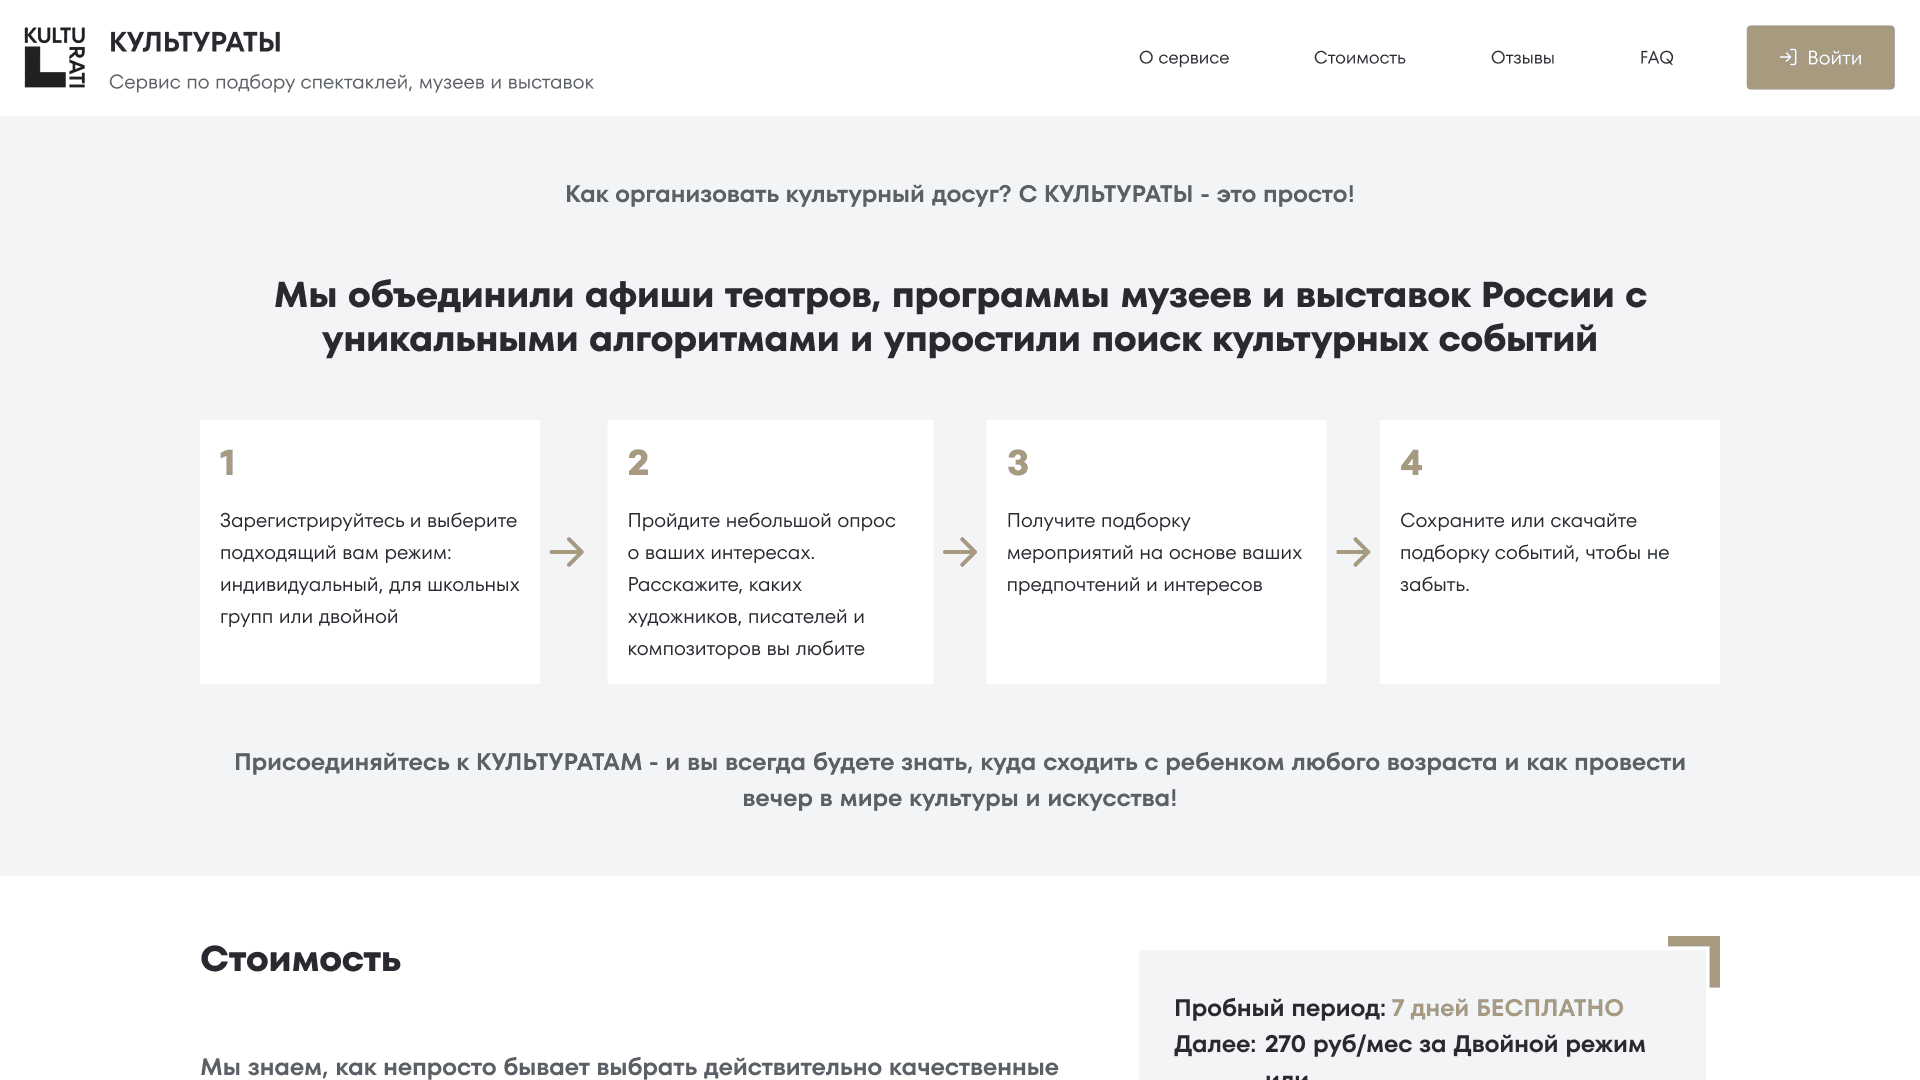Click the '7 дней БЕСПЛАТНО' trial text
The height and width of the screenshot is (1080, 1920).
point(1507,1008)
